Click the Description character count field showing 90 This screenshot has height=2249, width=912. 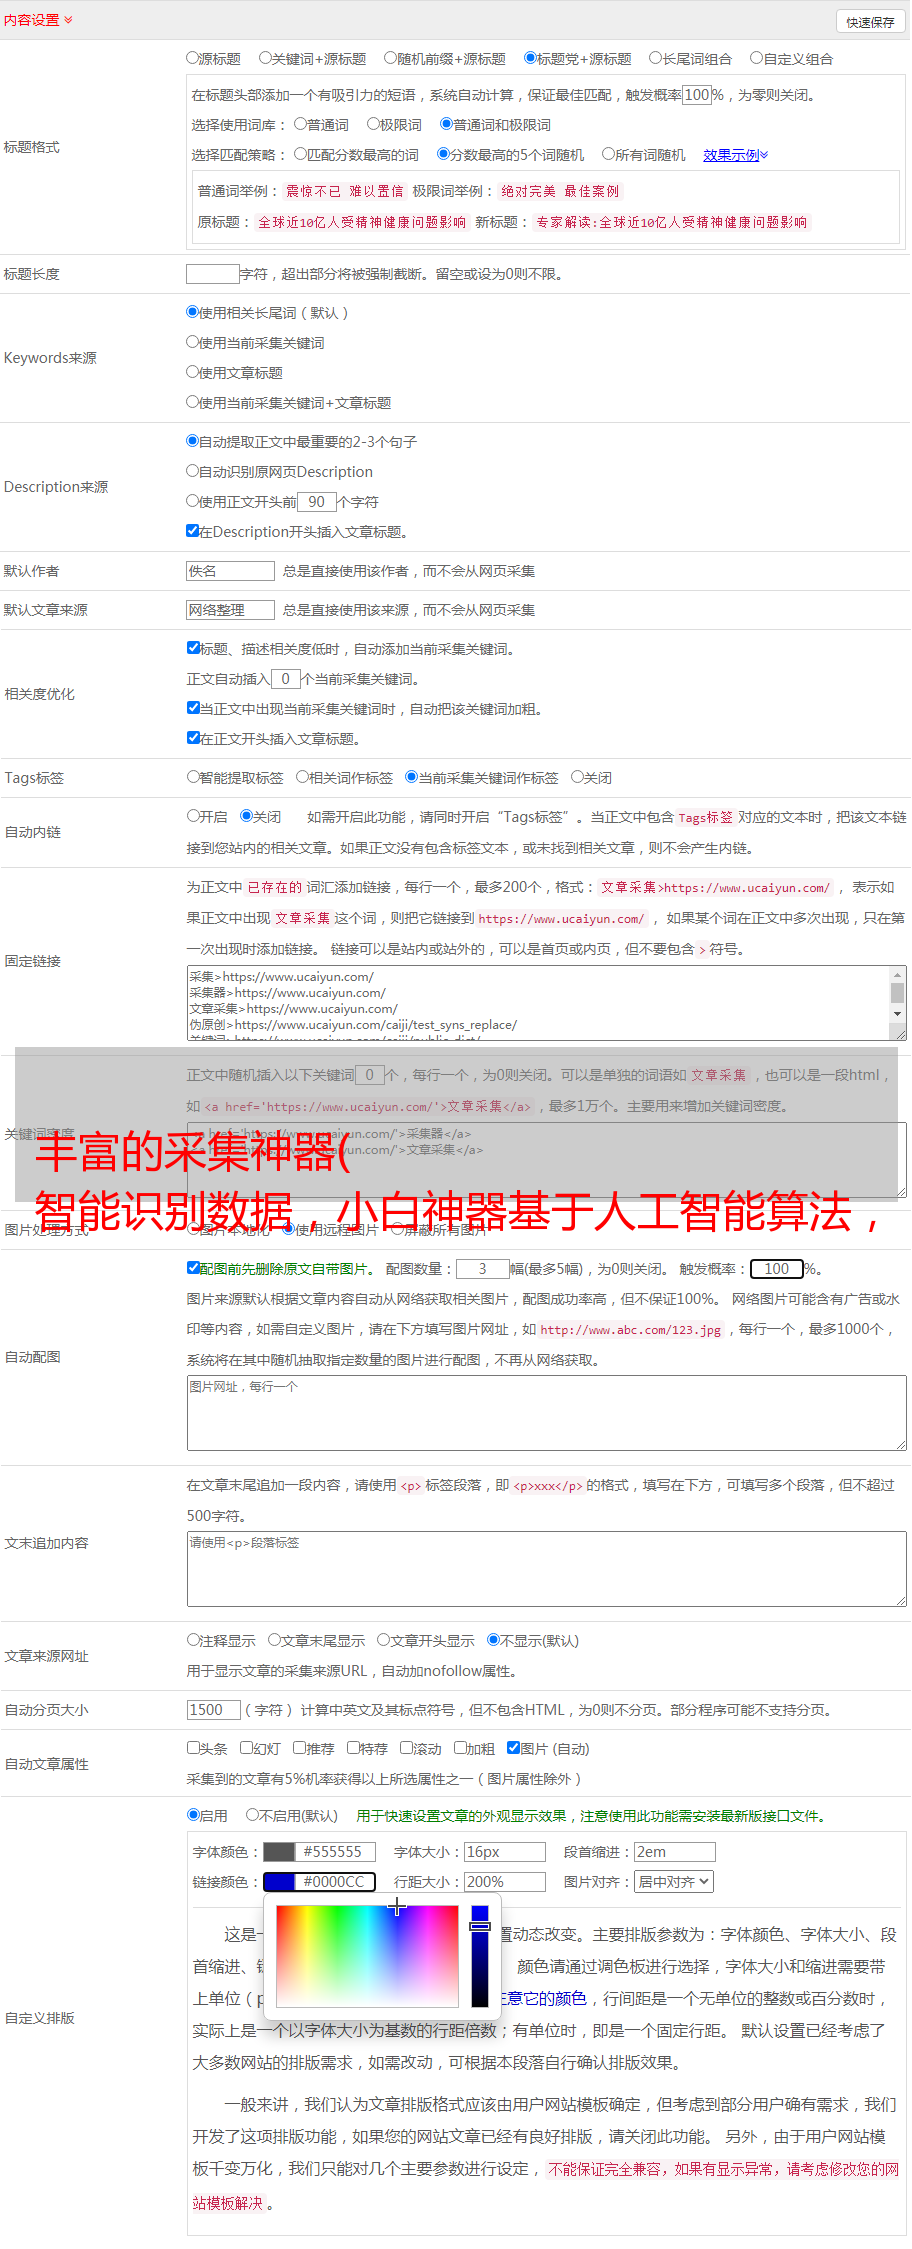click(x=317, y=502)
